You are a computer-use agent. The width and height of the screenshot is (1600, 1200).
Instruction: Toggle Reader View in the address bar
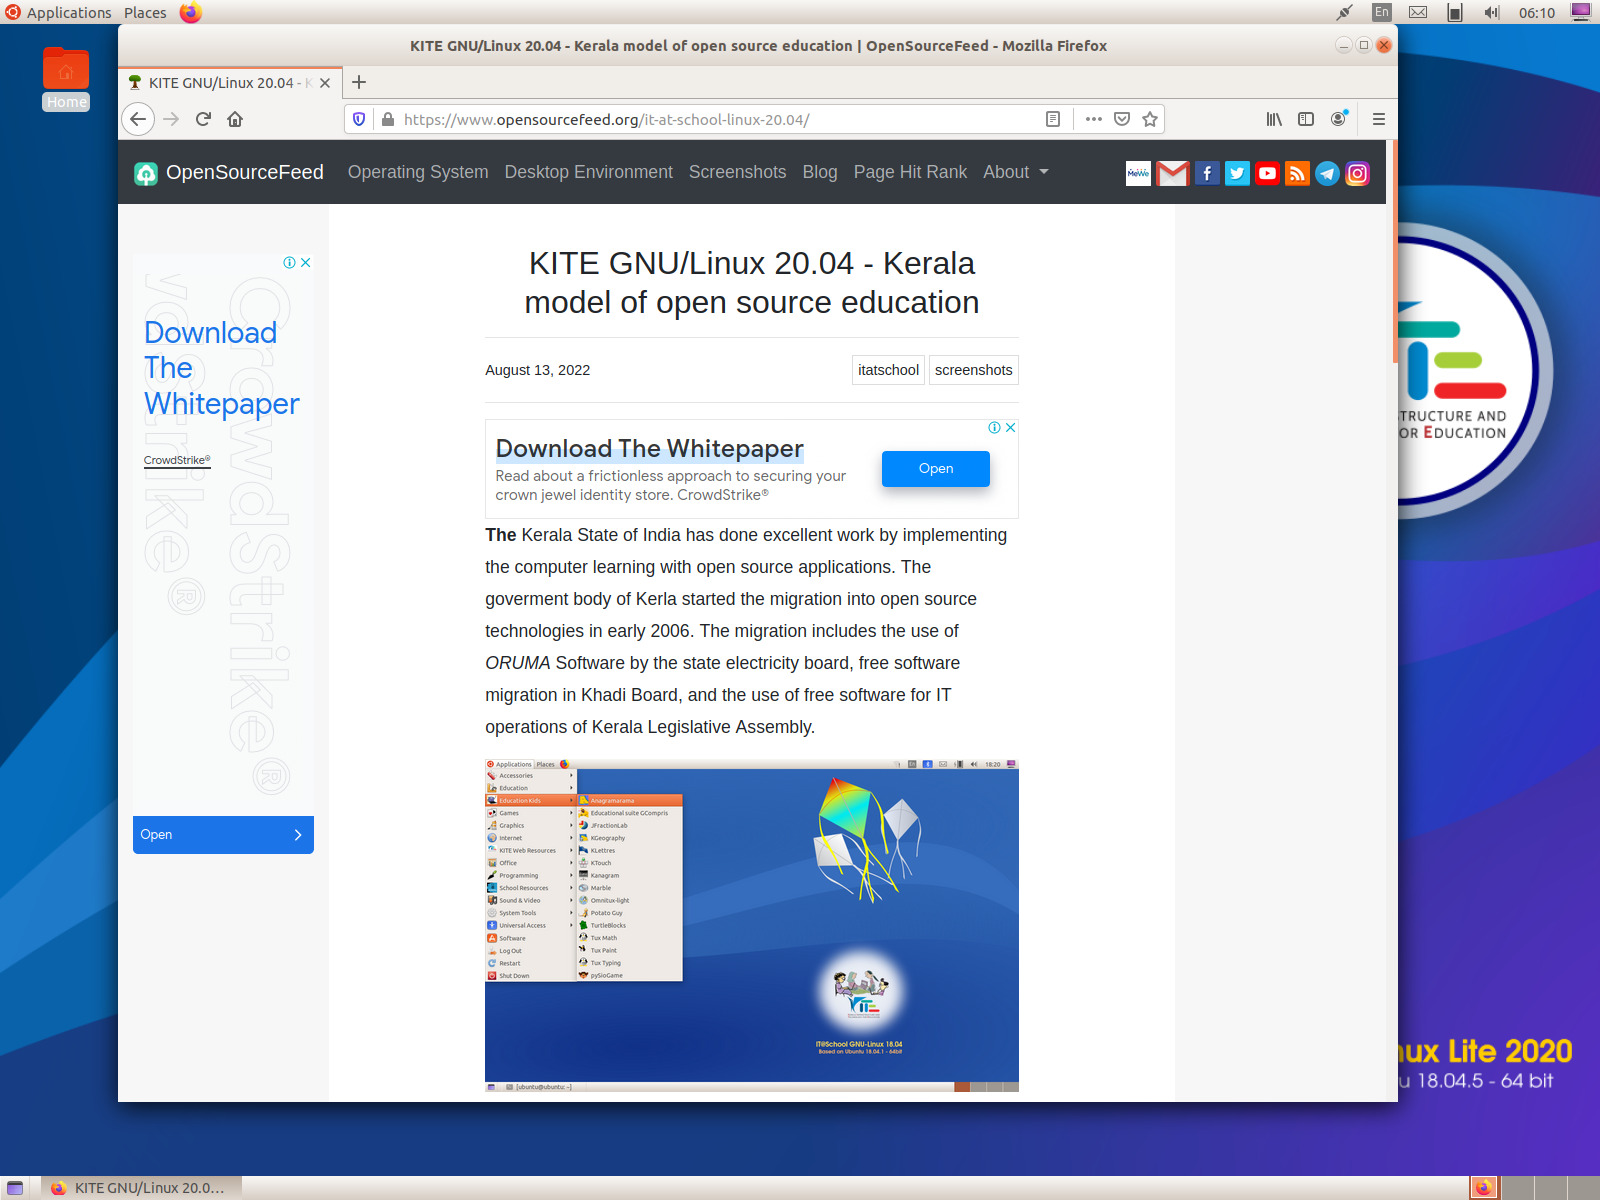click(1054, 119)
